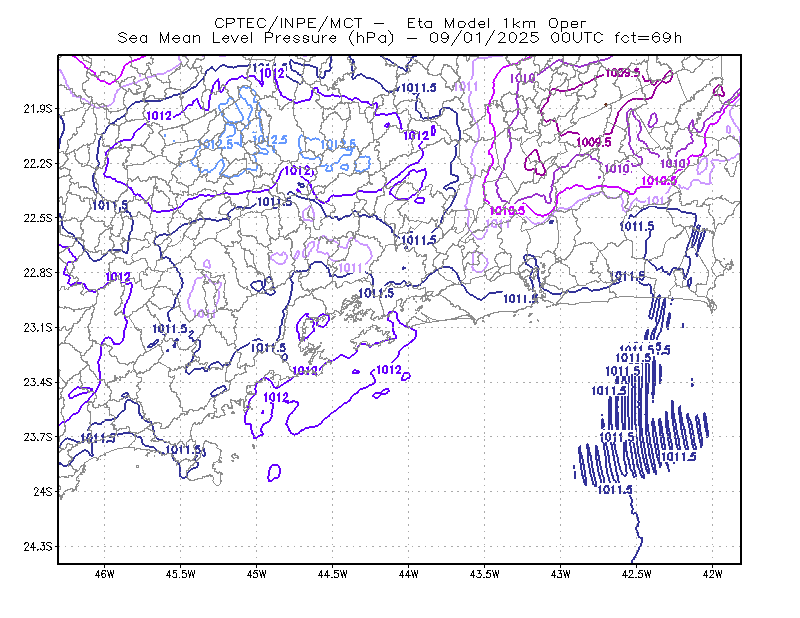Image resolution: width=800 pixels, height=618 pixels.
Task: Click the 22.5S latitude axis label
Action: (38, 218)
